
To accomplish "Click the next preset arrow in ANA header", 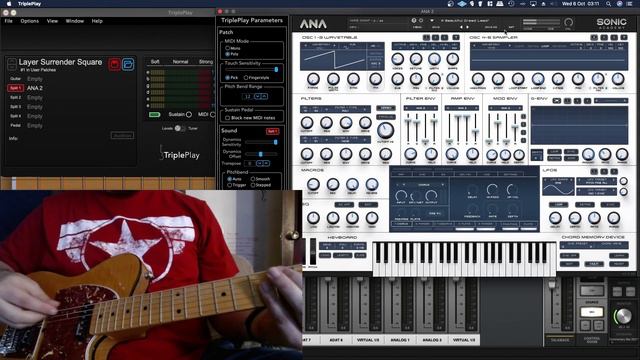I will [468, 27].
